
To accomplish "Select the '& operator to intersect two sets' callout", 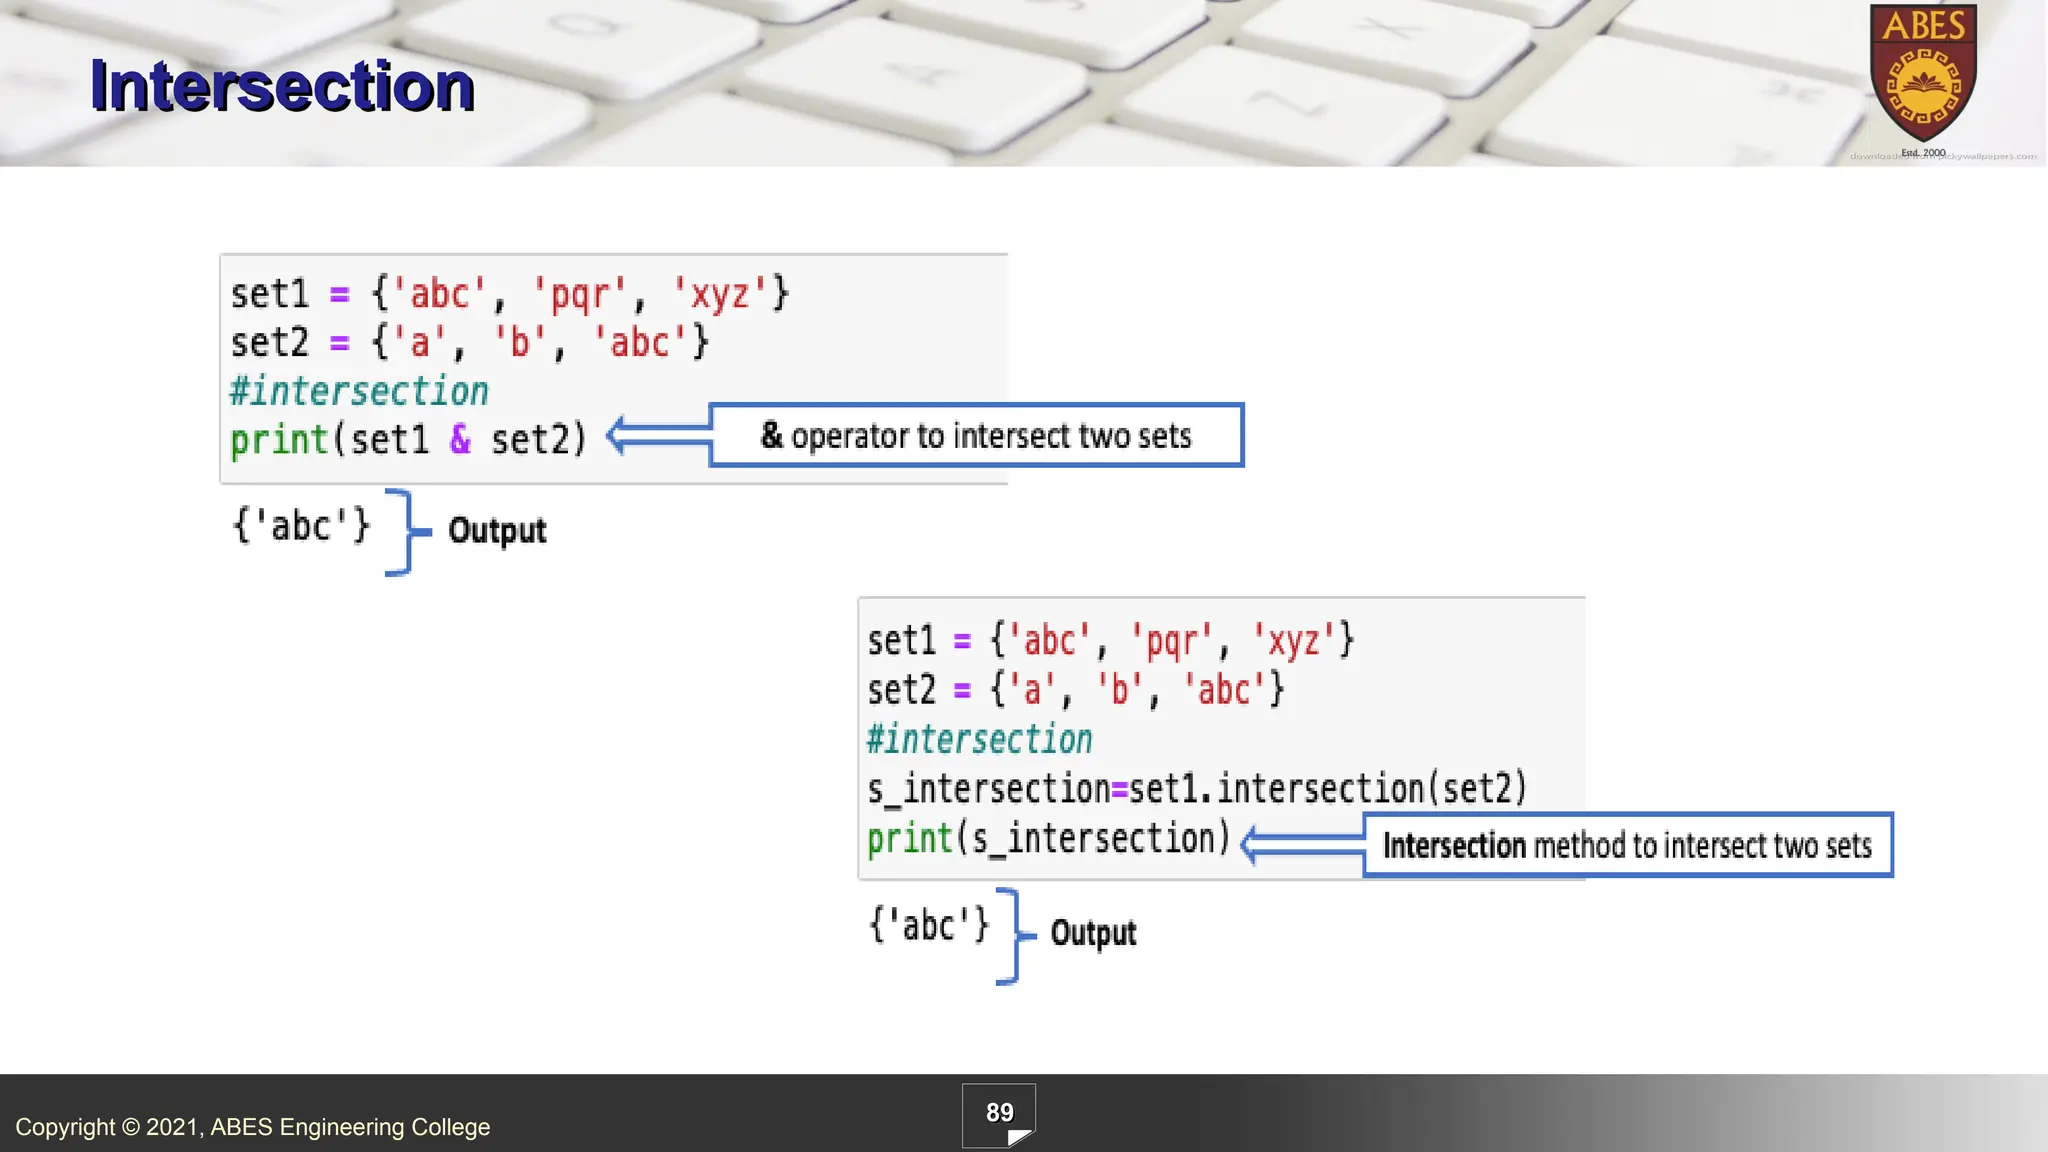I will [976, 435].
